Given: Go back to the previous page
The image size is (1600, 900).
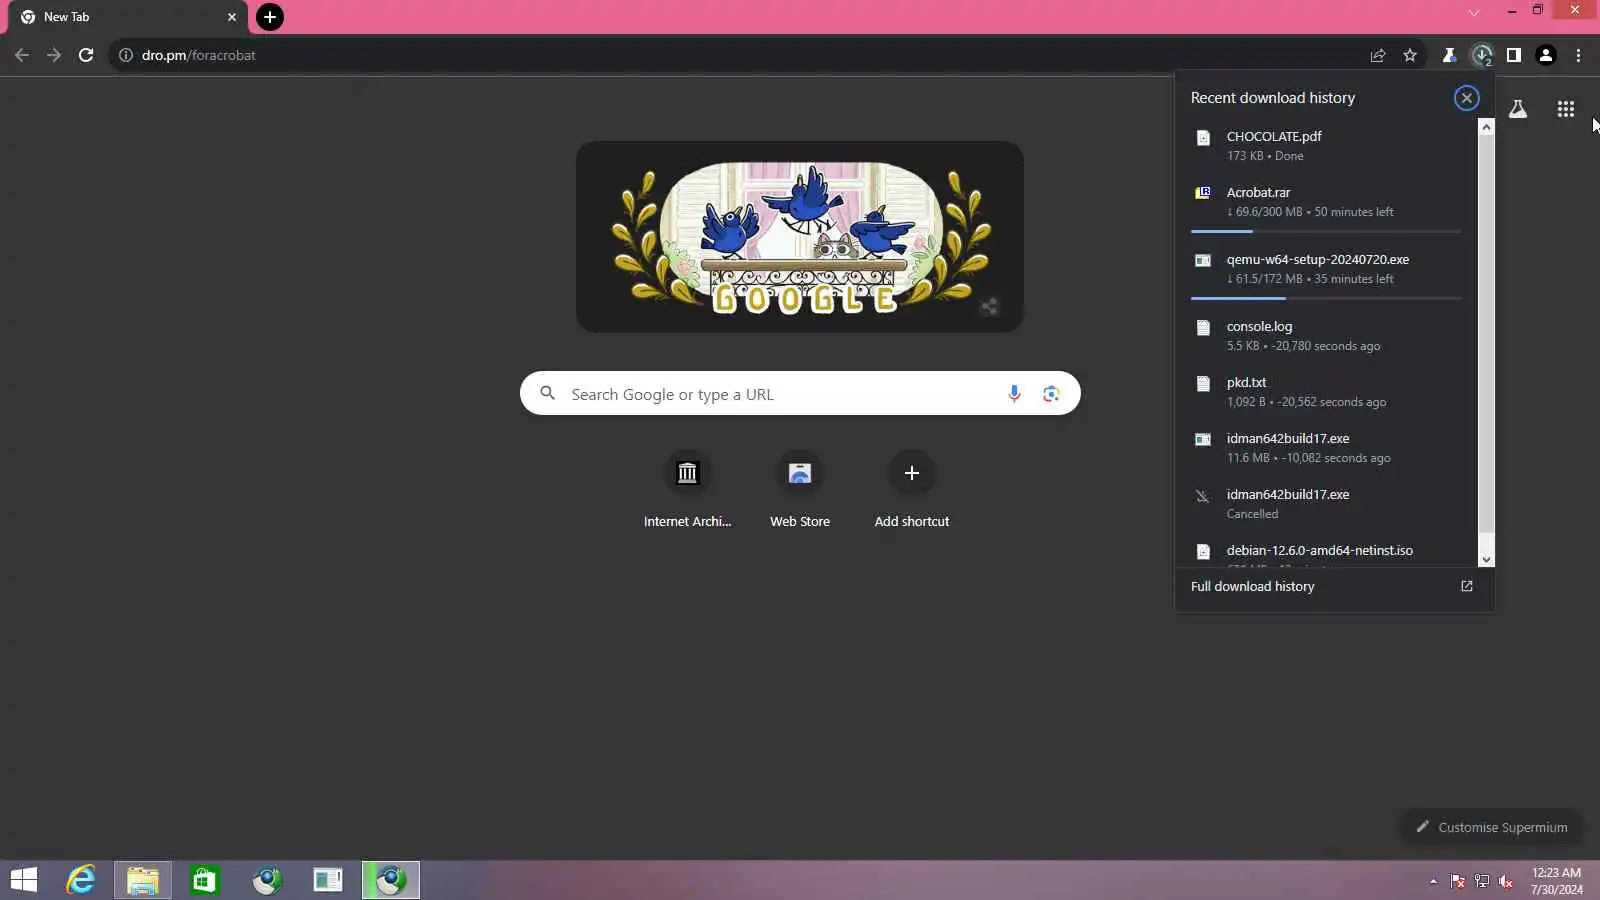Looking at the screenshot, I should tap(22, 55).
